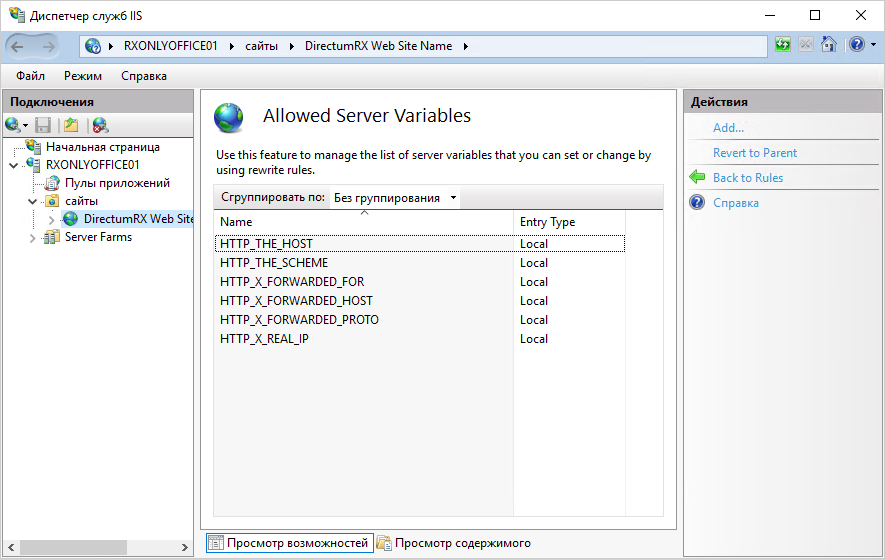The height and width of the screenshot is (559, 885).
Task: Click the refresh page icon in address bar
Action: (783, 45)
